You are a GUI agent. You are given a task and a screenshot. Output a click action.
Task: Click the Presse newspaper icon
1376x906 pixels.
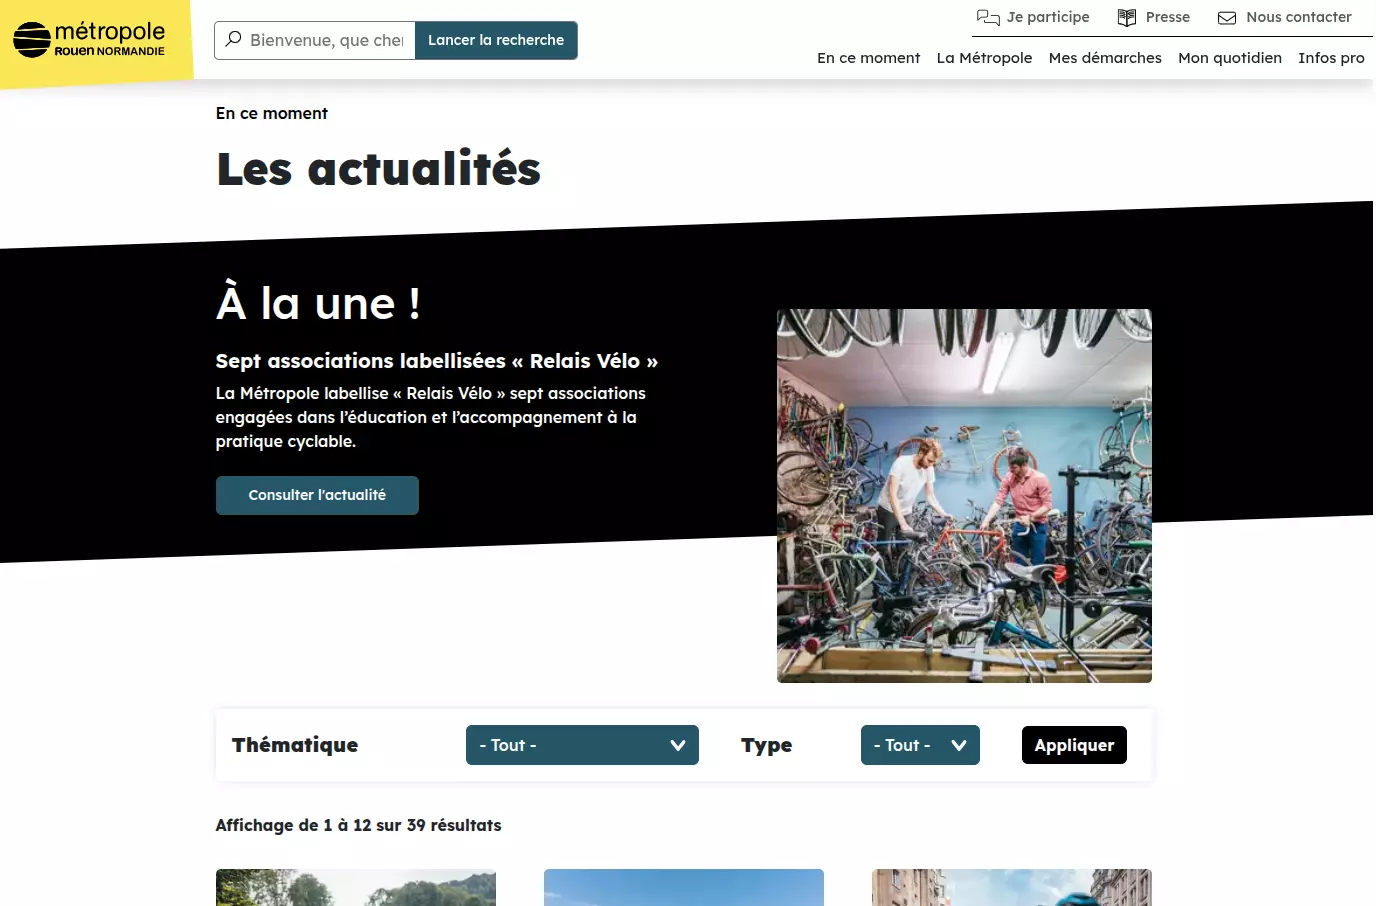pyautogui.click(x=1127, y=17)
